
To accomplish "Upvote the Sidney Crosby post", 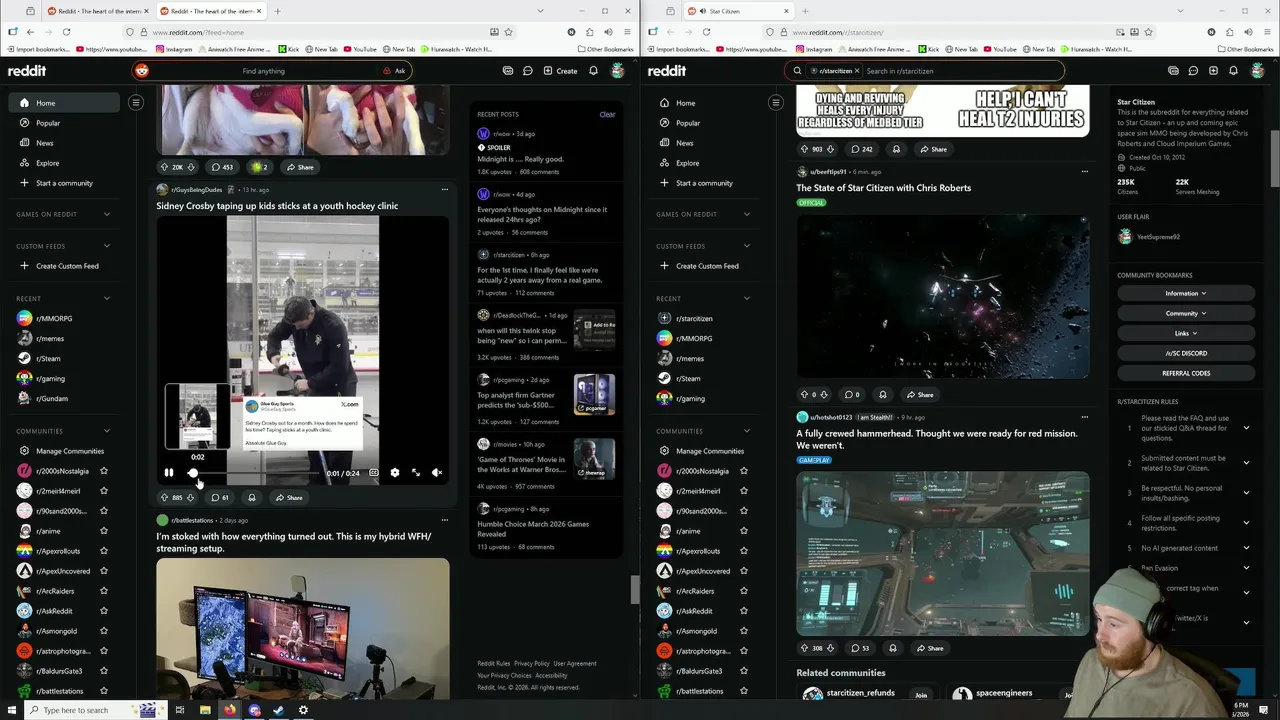I will 164,497.
